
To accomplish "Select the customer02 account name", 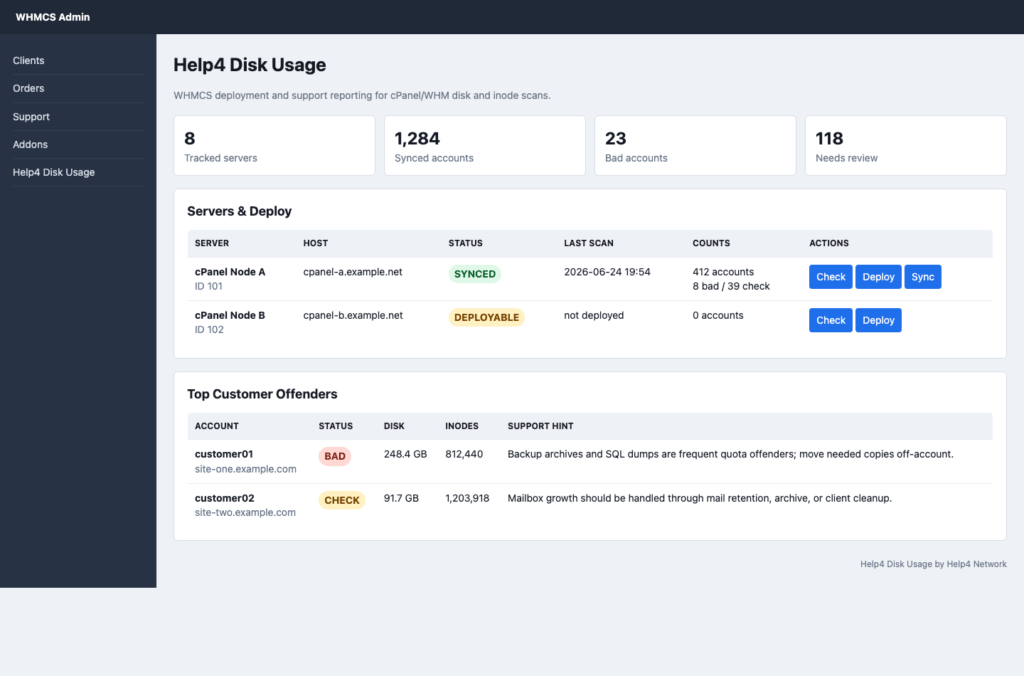I will coord(224,498).
